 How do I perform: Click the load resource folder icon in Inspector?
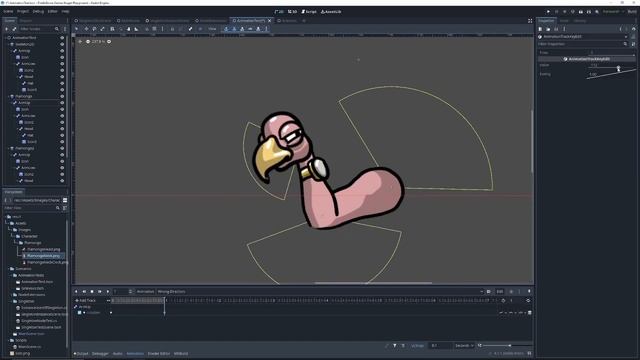click(x=548, y=29)
